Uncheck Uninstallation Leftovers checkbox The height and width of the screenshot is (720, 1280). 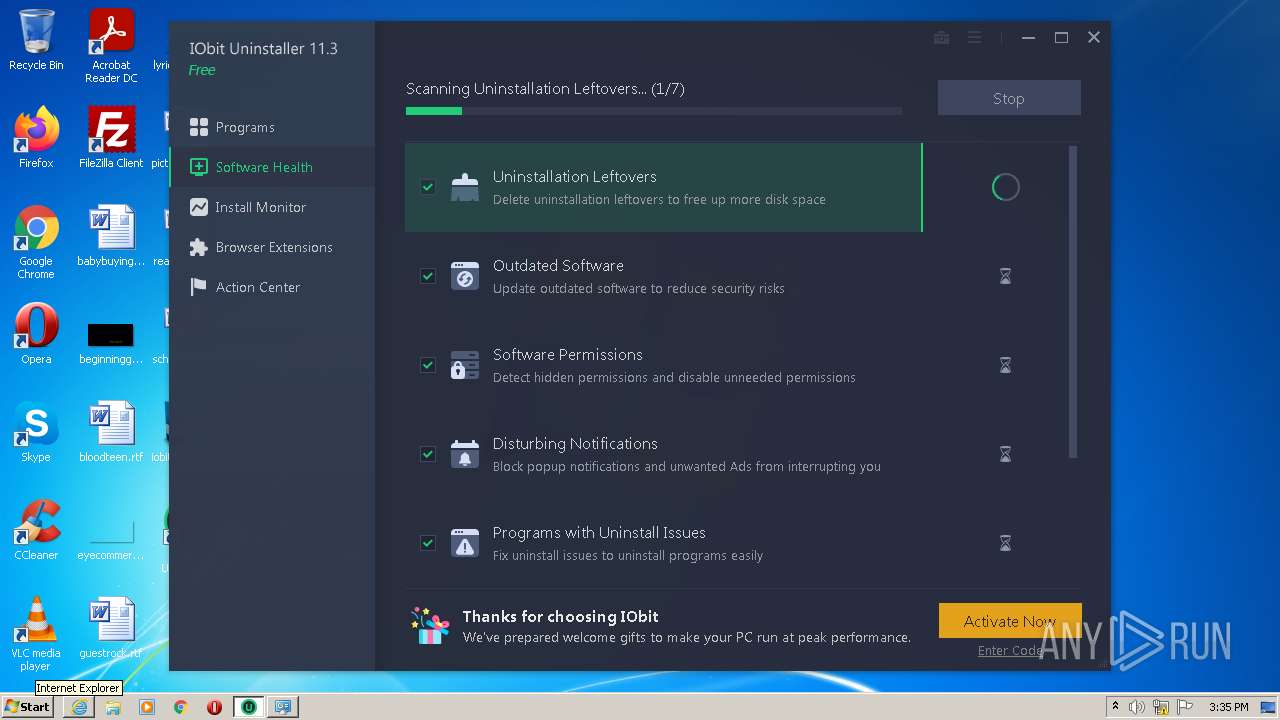[428, 187]
